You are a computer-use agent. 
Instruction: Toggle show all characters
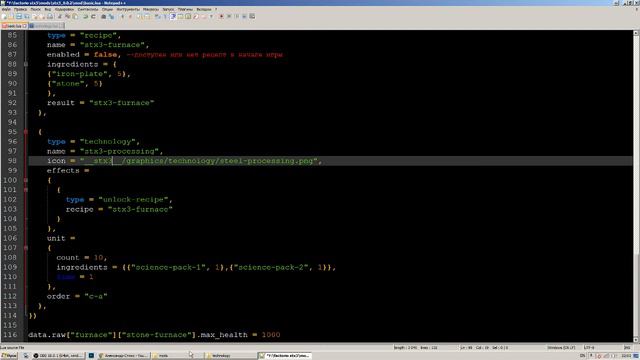(165, 16)
